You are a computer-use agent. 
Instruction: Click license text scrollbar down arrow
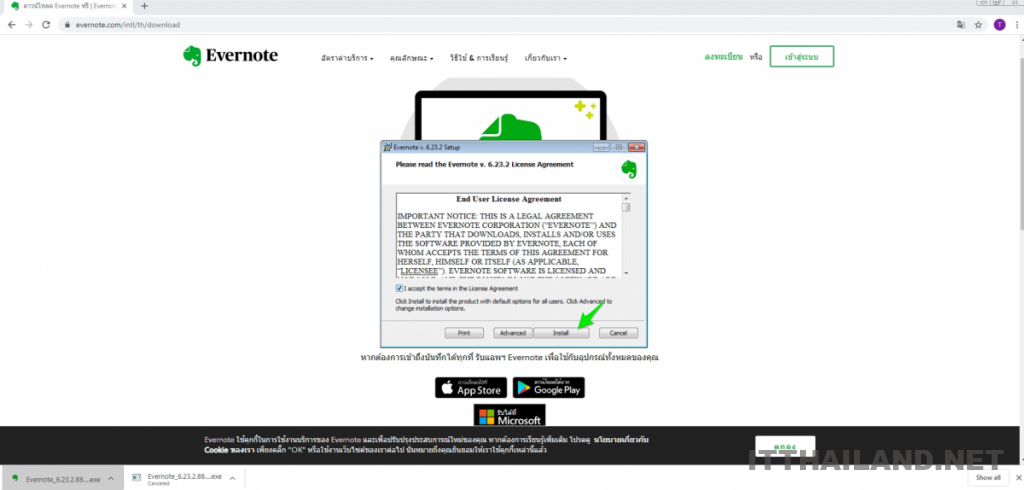pos(626,272)
